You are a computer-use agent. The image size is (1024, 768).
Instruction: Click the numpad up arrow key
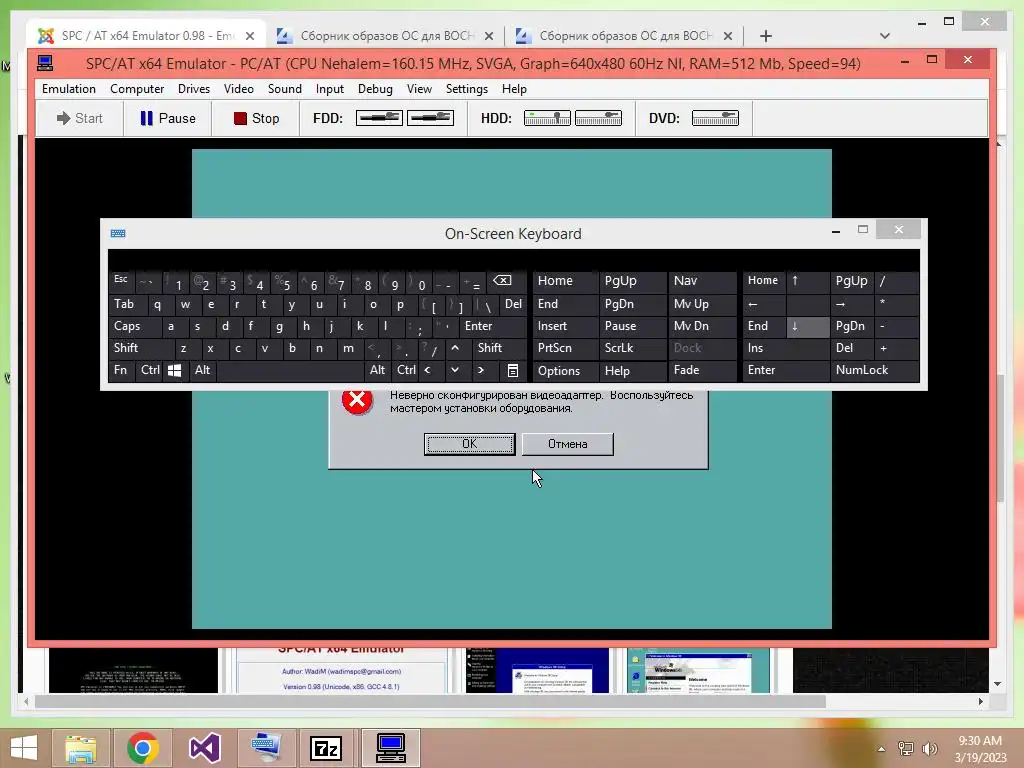pyautogui.click(x=808, y=281)
